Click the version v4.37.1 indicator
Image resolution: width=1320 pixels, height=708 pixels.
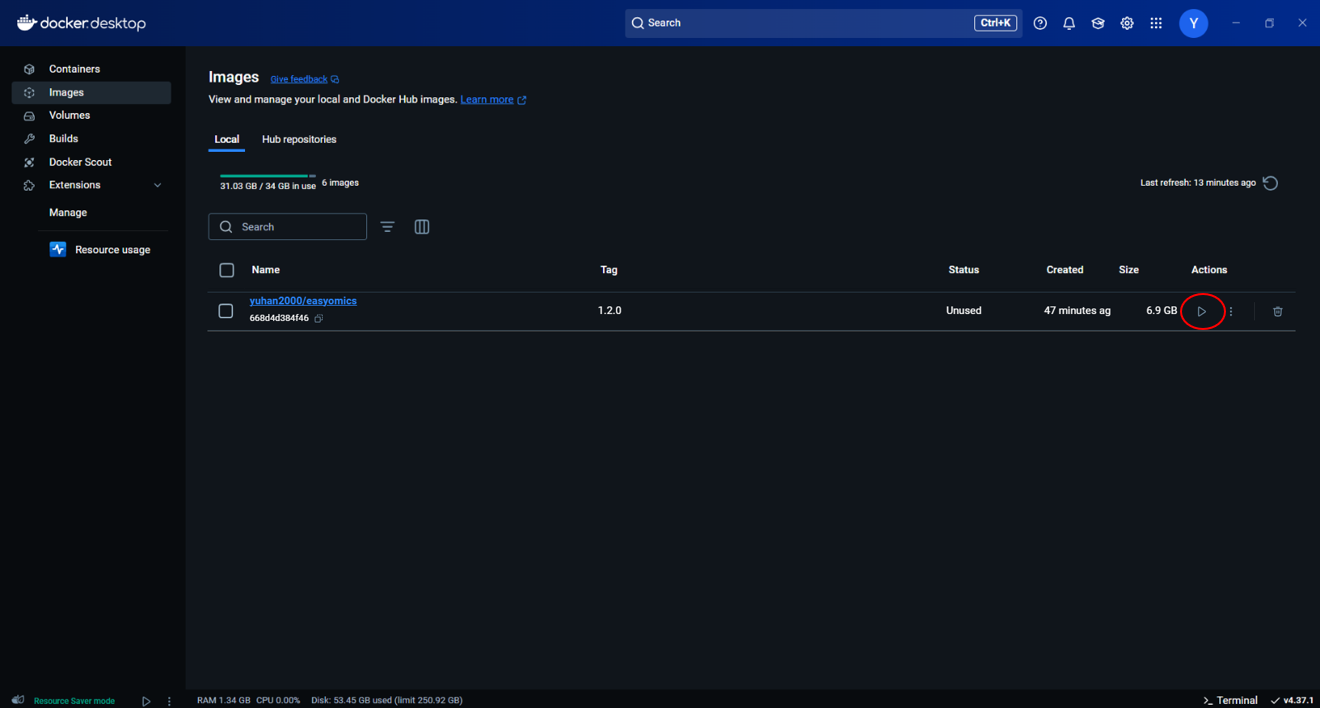click(1292, 700)
